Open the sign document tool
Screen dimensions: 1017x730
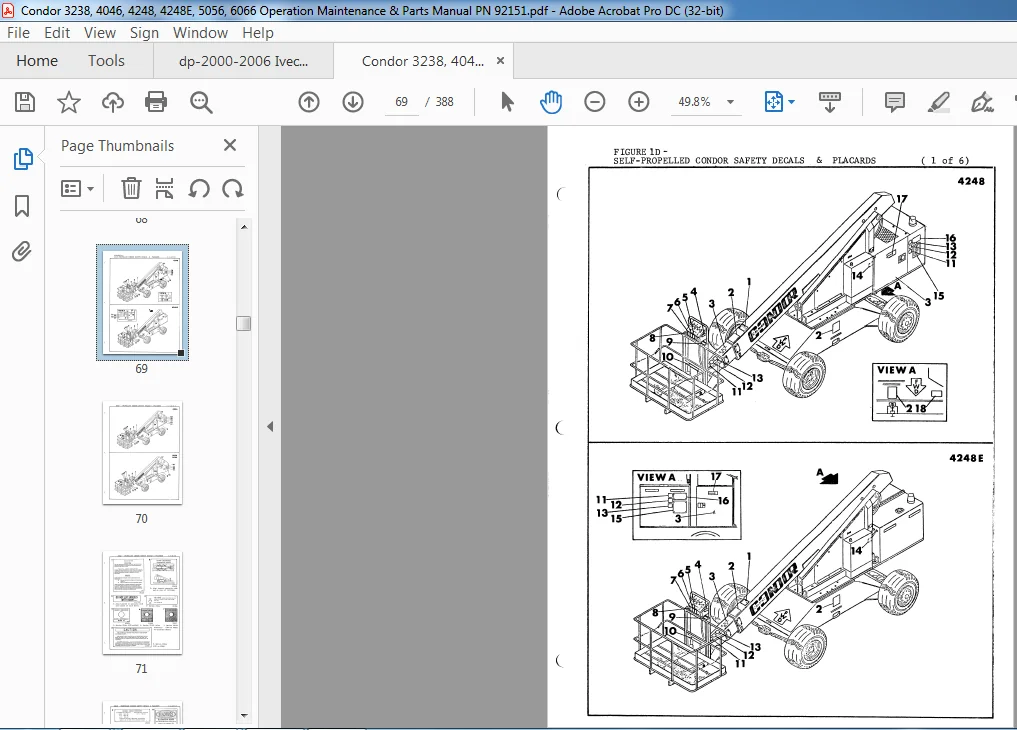click(982, 102)
